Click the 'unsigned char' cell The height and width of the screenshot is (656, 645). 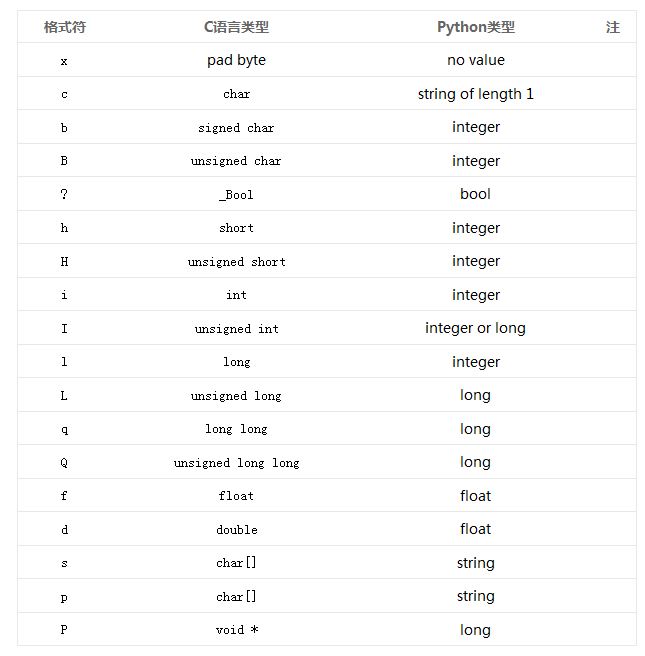click(236, 161)
